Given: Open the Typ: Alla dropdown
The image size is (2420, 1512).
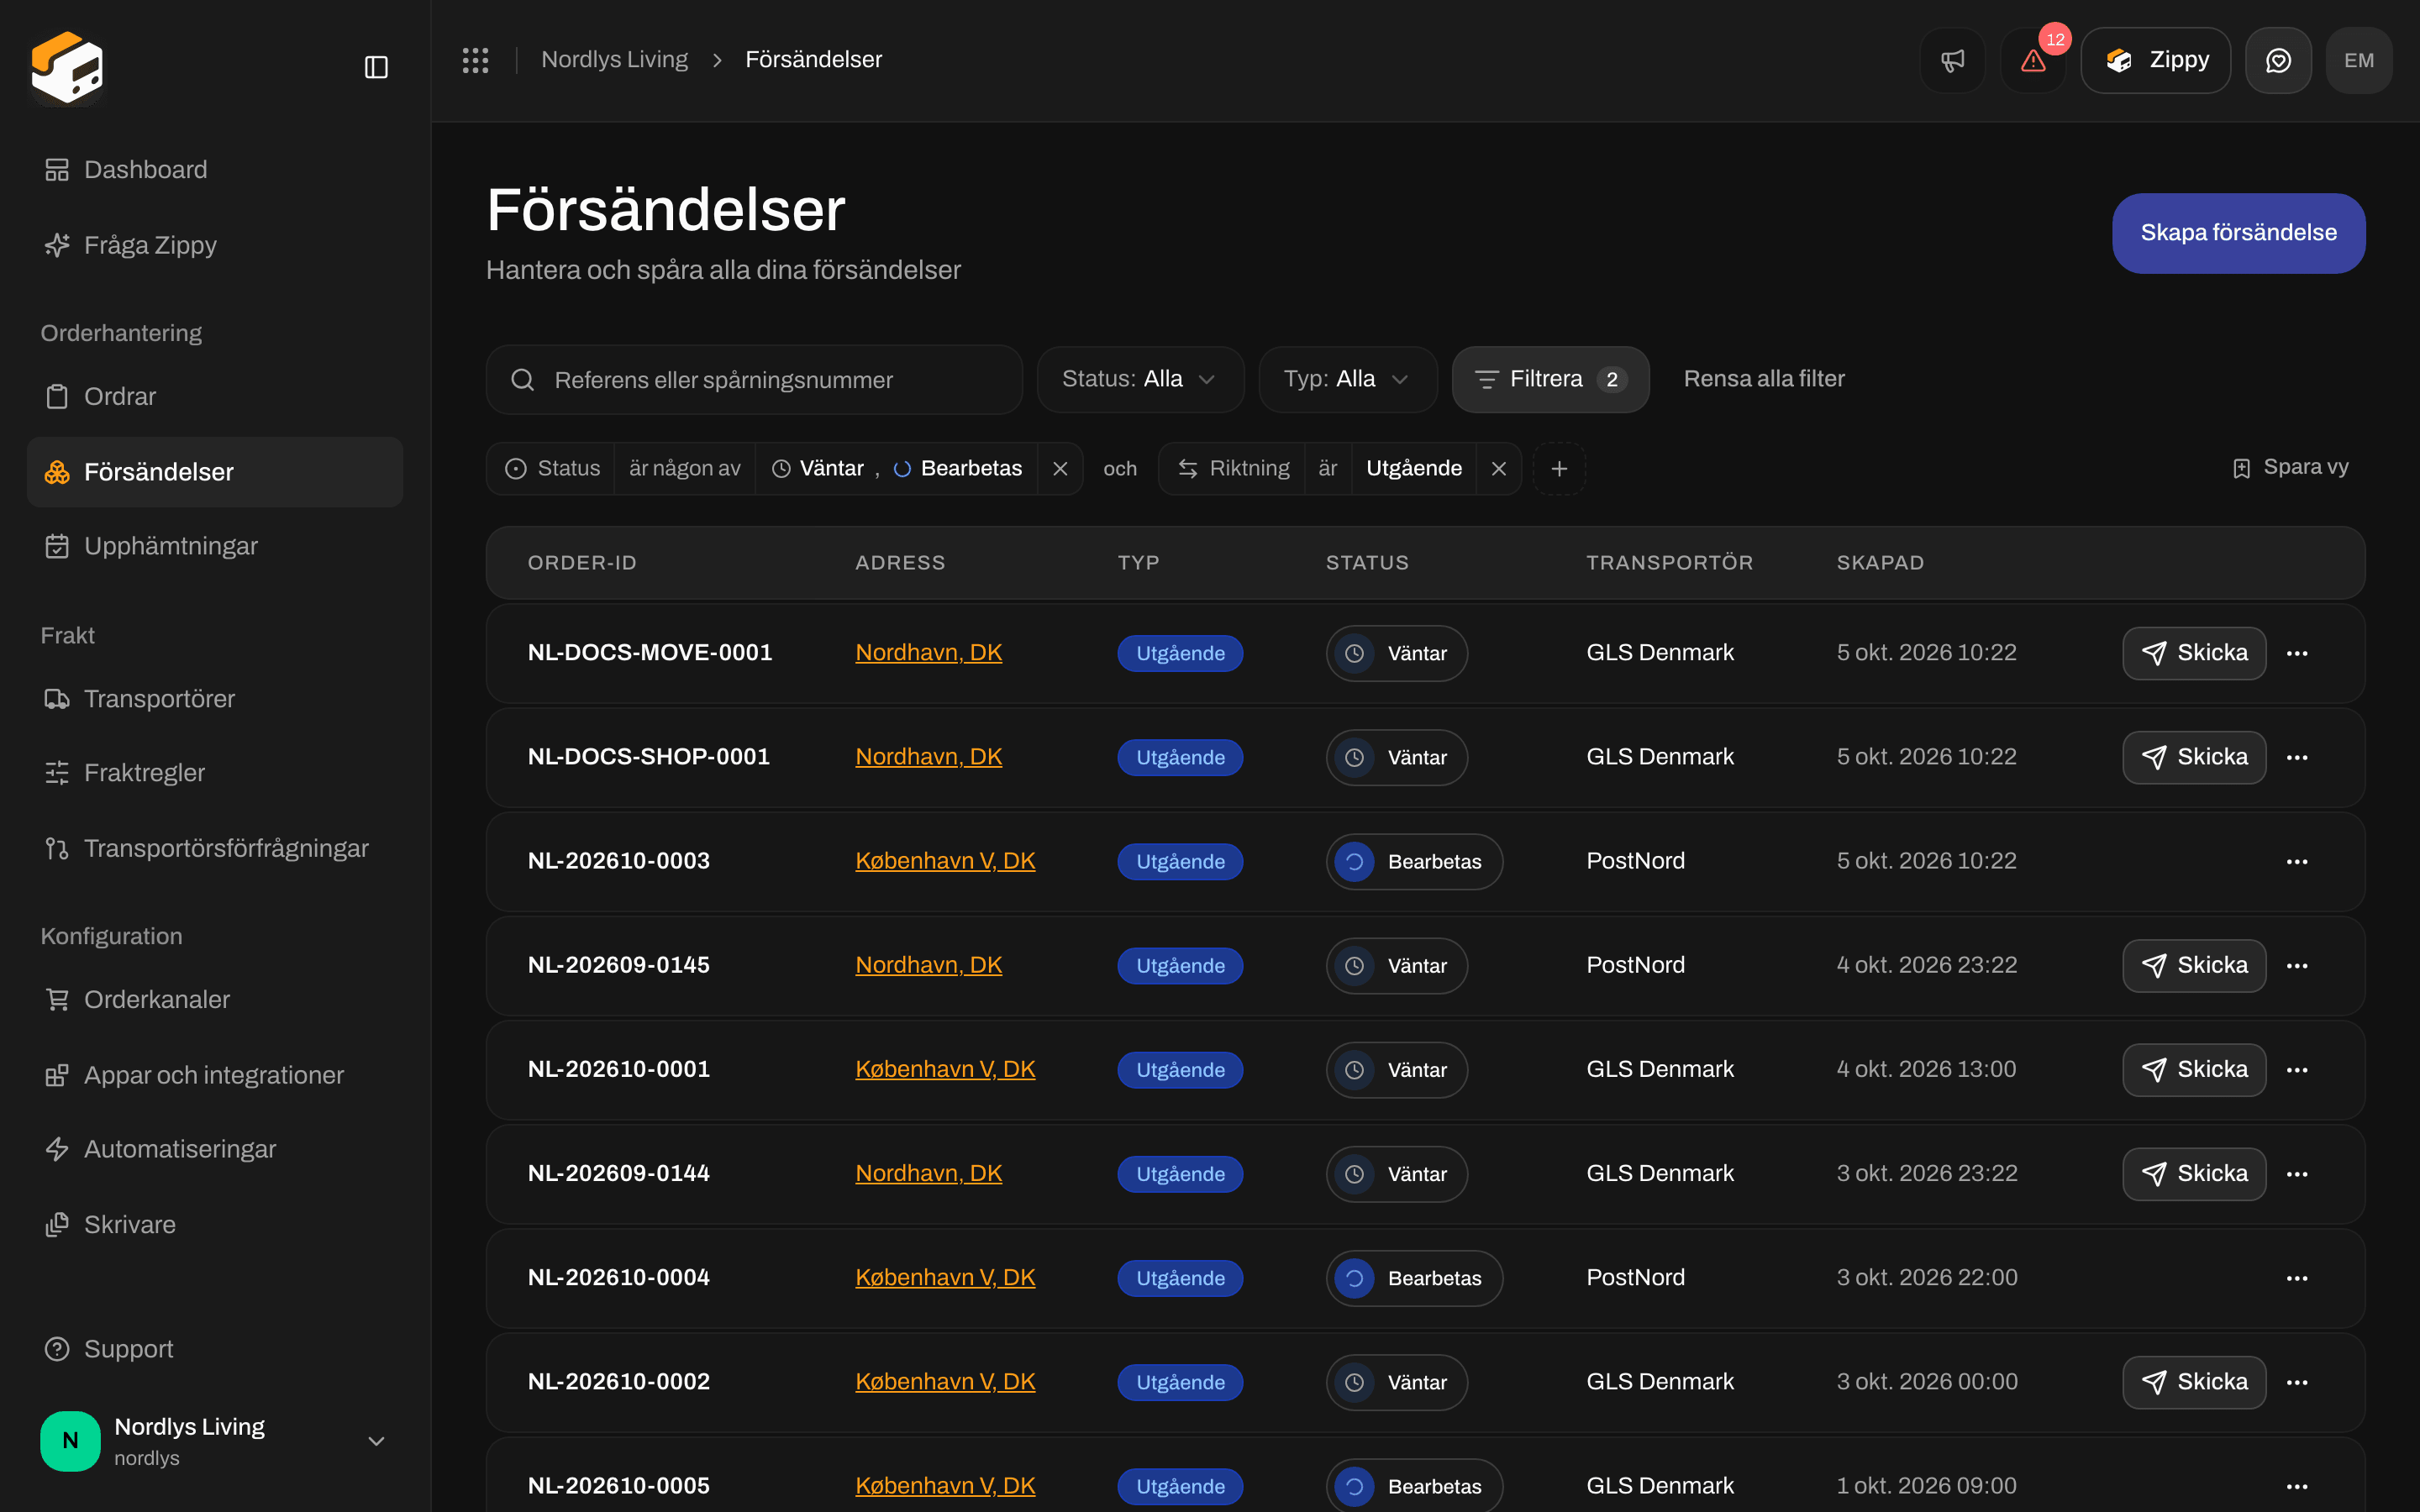Looking at the screenshot, I should (1347, 379).
